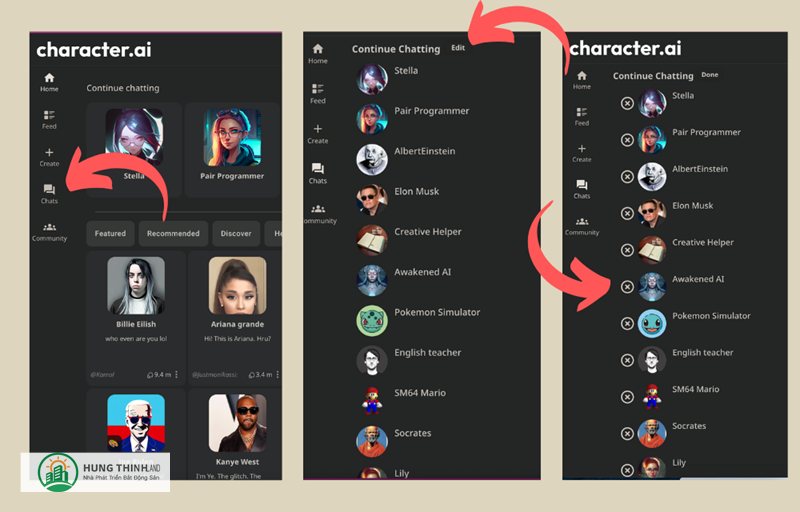
Task: Open Elon Musk chat in Edit list
Action: 398,199
